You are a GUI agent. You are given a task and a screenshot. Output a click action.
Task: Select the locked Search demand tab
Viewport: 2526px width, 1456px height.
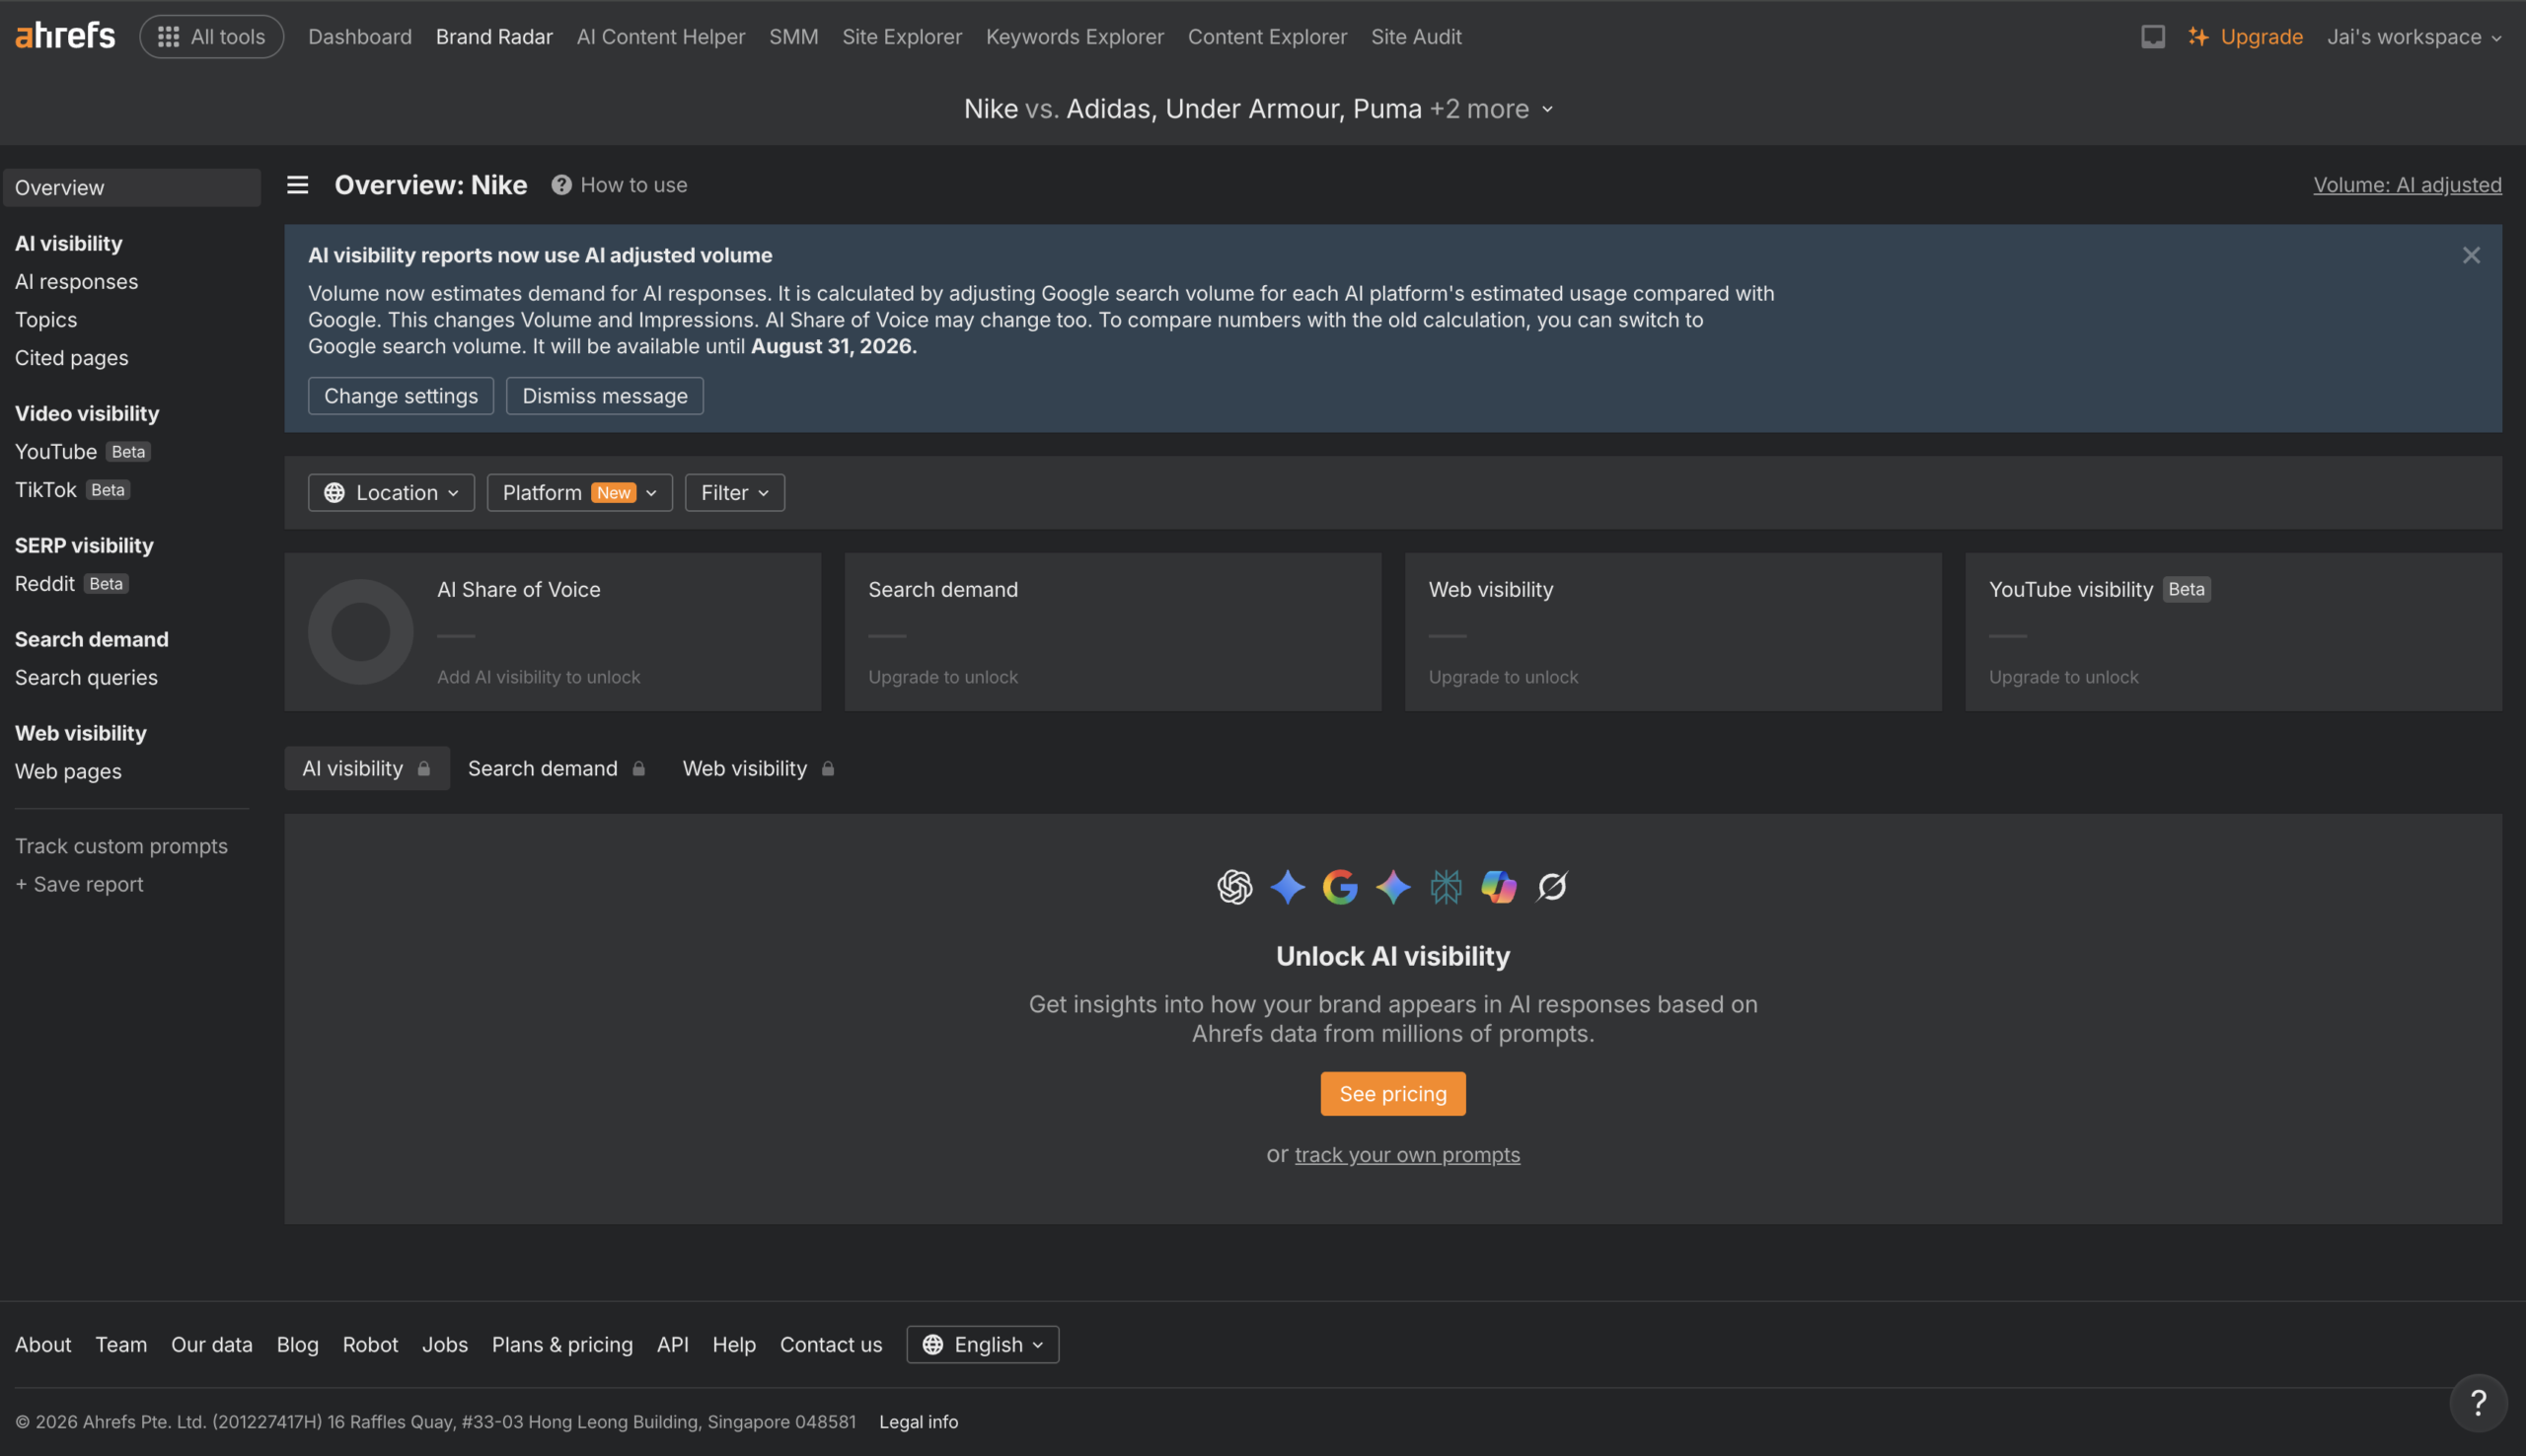(557, 769)
